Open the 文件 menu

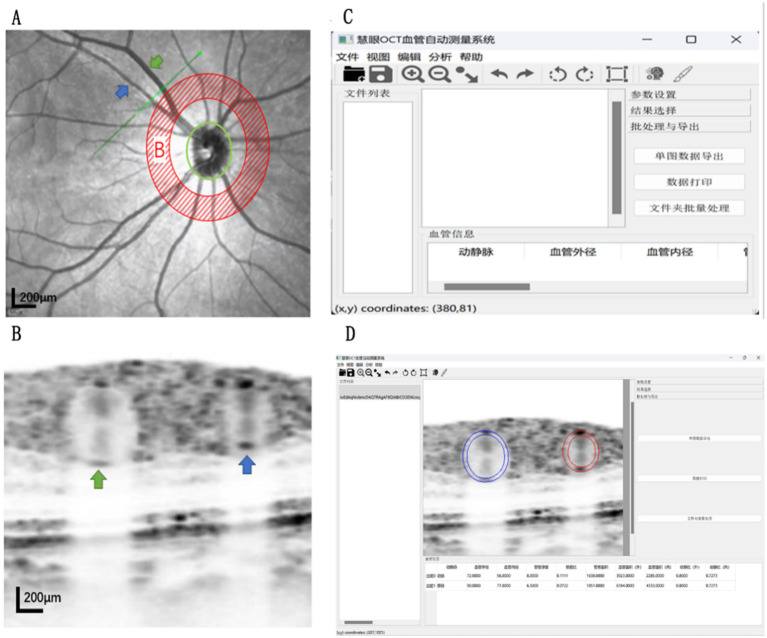pos(347,56)
